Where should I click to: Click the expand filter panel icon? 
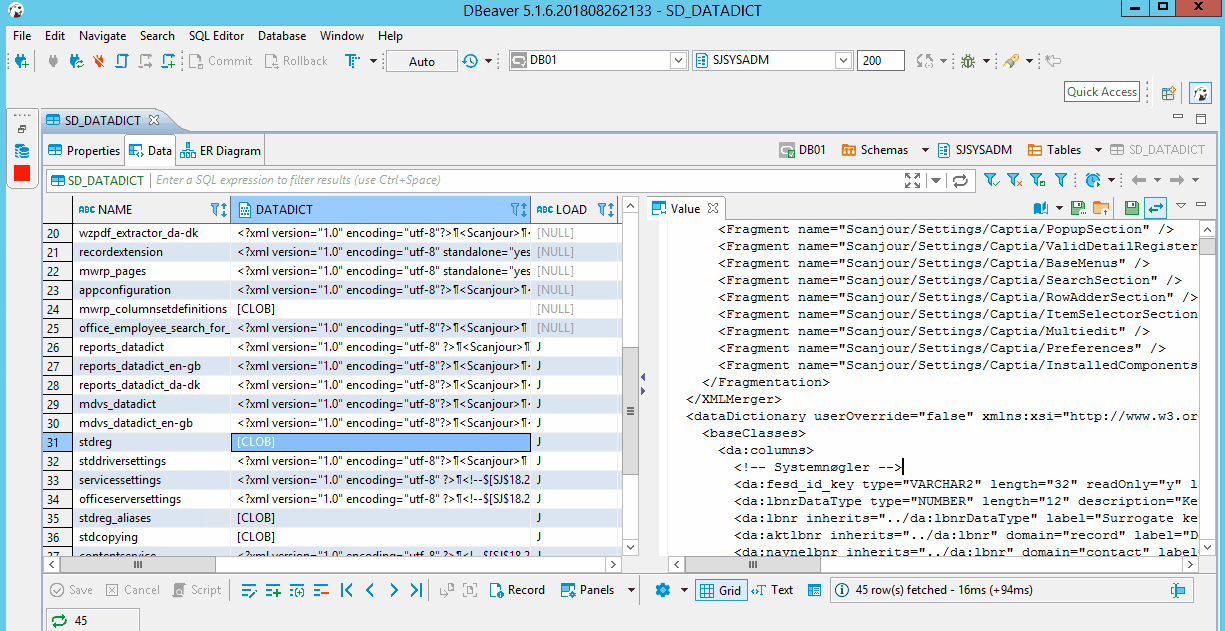point(912,180)
